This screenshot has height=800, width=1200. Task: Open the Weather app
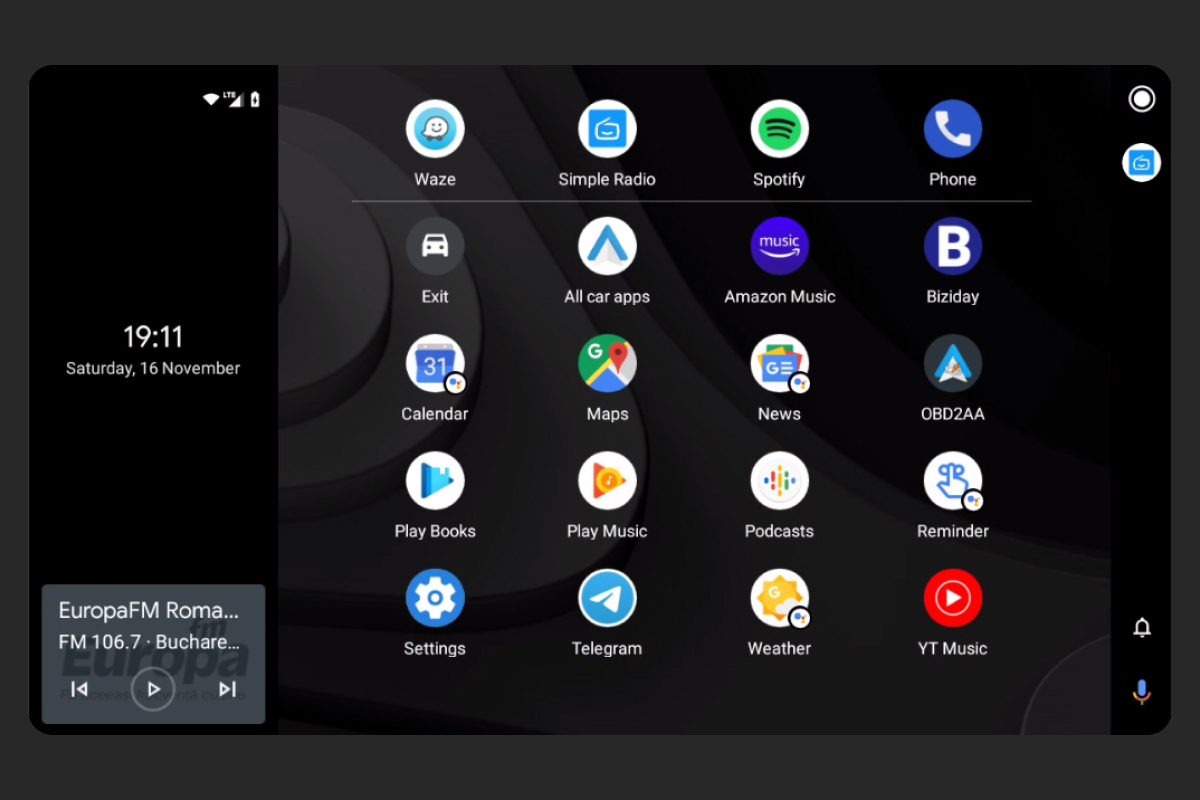[x=779, y=596]
